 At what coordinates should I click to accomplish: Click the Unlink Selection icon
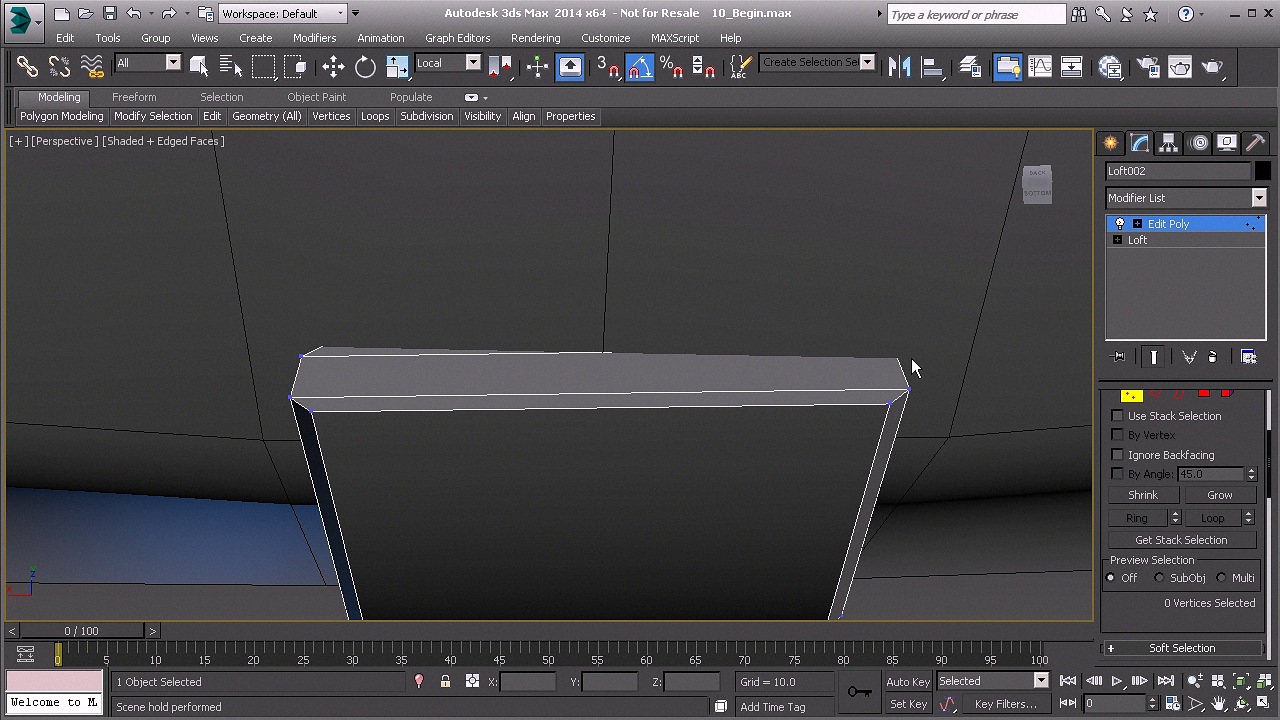click(59, 67)
